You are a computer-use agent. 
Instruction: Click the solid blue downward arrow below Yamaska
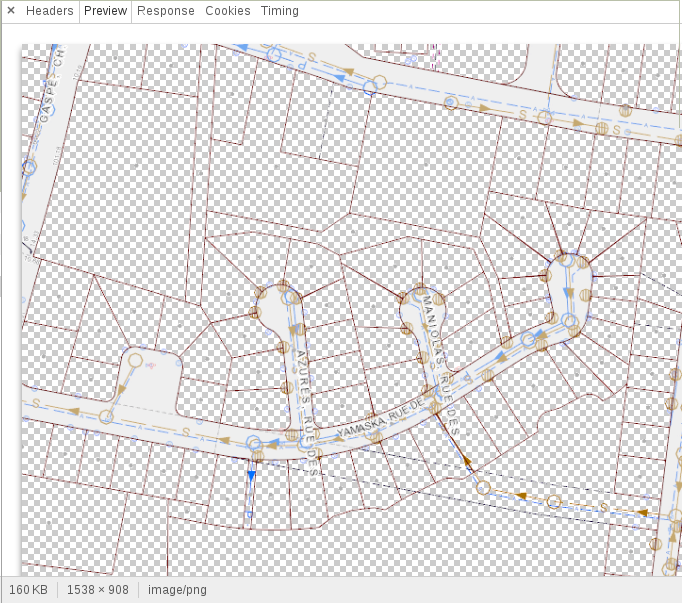point(251,477)
